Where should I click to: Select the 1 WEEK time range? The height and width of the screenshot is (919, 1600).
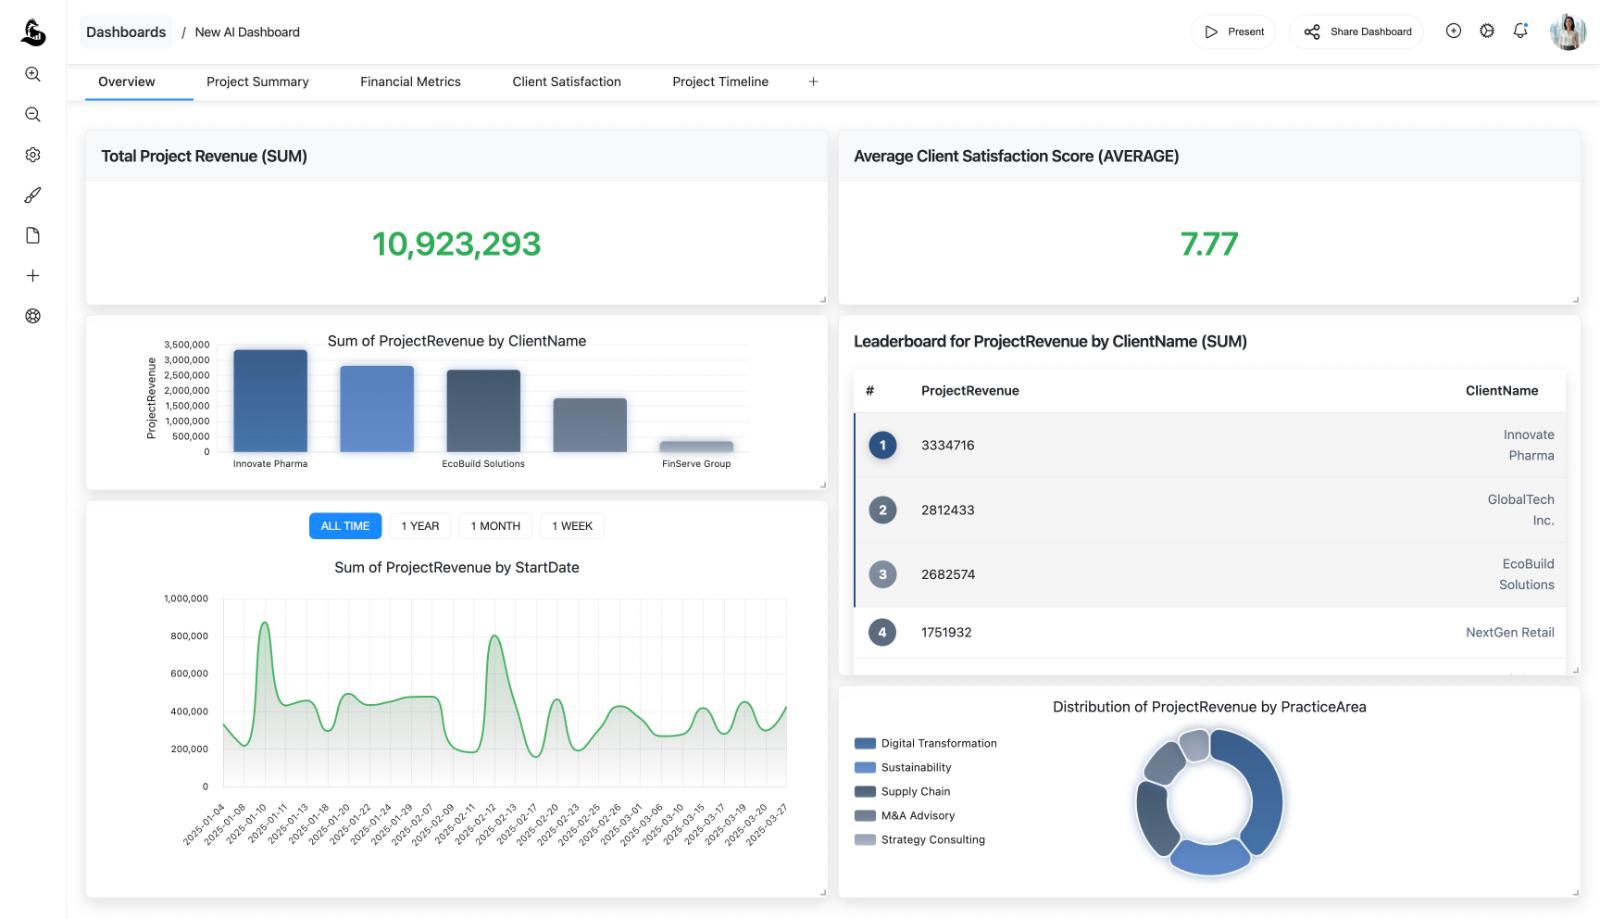pos(572,526)
